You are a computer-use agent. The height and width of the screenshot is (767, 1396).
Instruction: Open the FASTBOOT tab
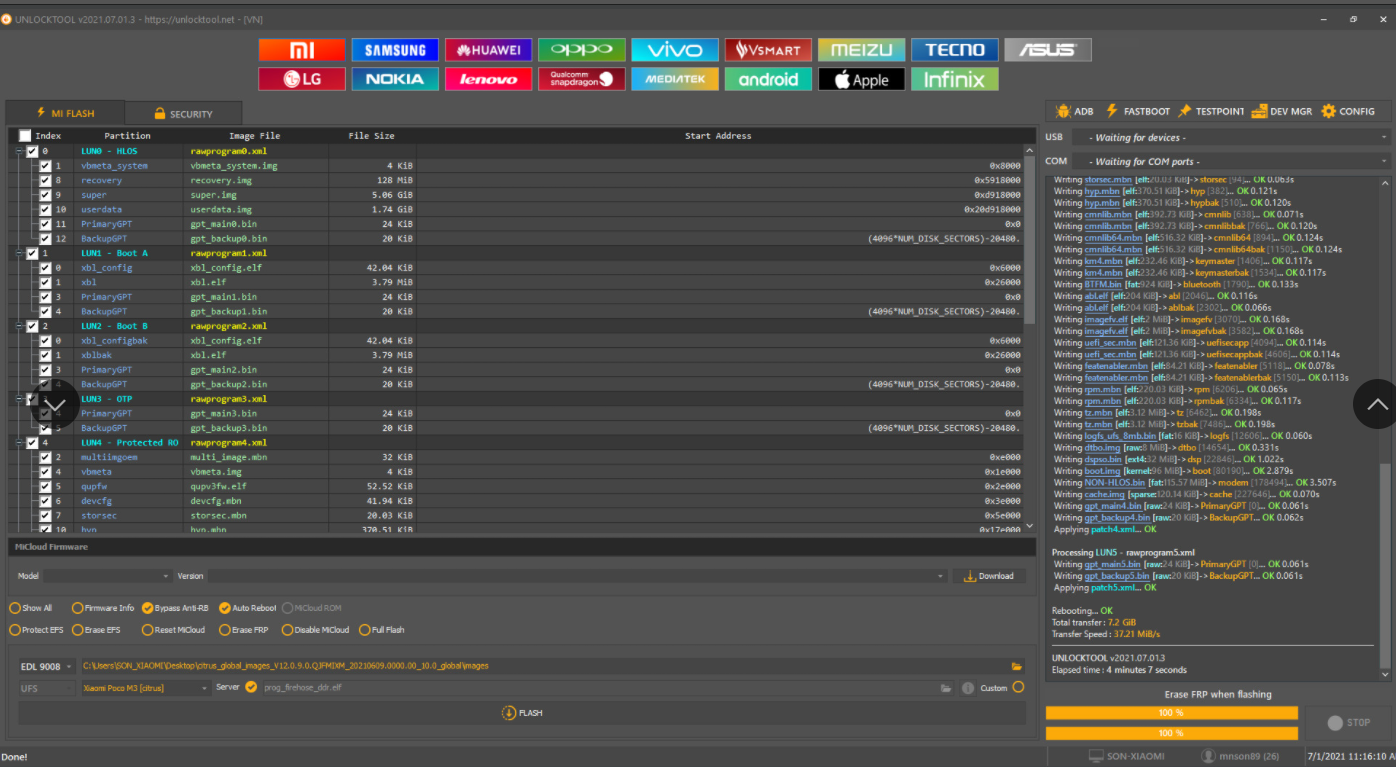point(1137,112)
